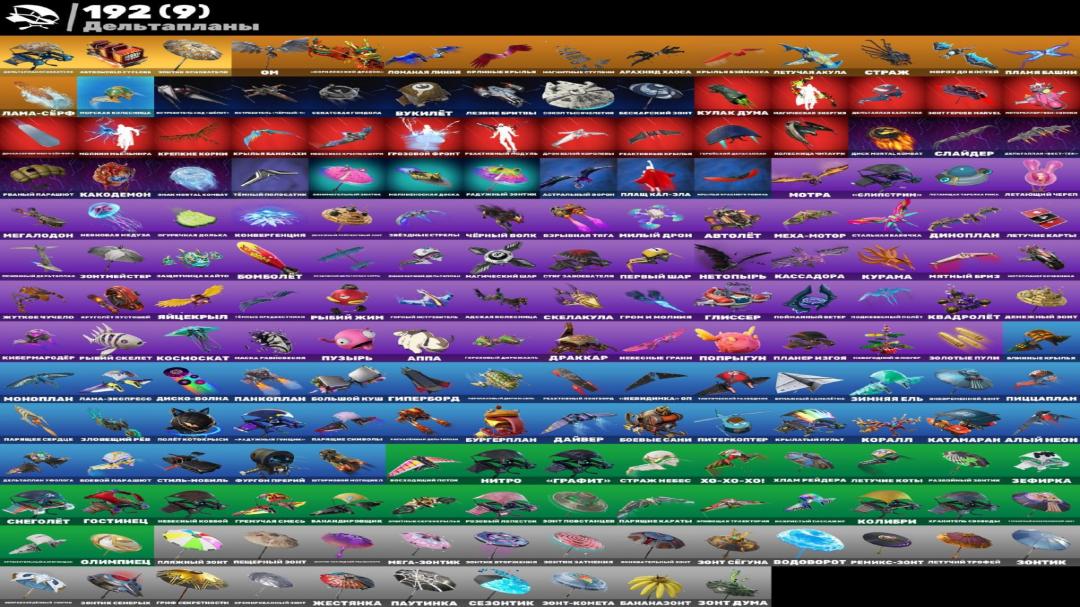Viewport: 1080px width, 607px height.
Task: Pick the МЕГАЛОДОН glider
Action: coord(39,218)
